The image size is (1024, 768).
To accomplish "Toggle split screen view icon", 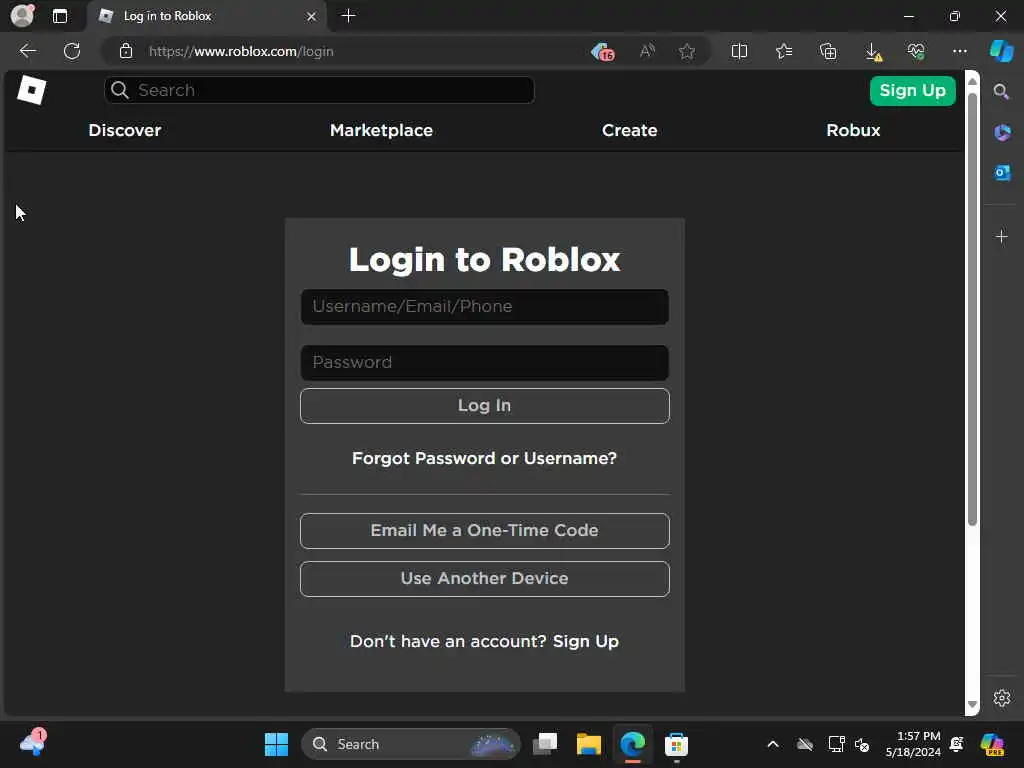I will coord(739,51).
